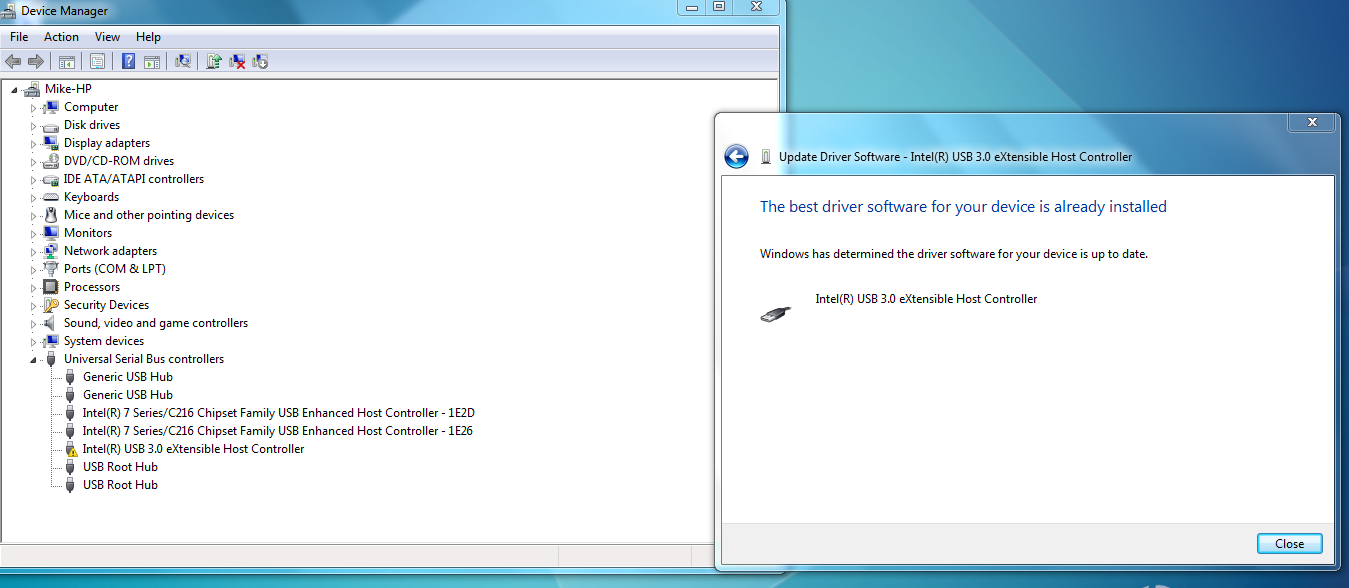Select the Computer tree item label
The width and height of the screenshot is (1349, 588).
coord(91,107)
